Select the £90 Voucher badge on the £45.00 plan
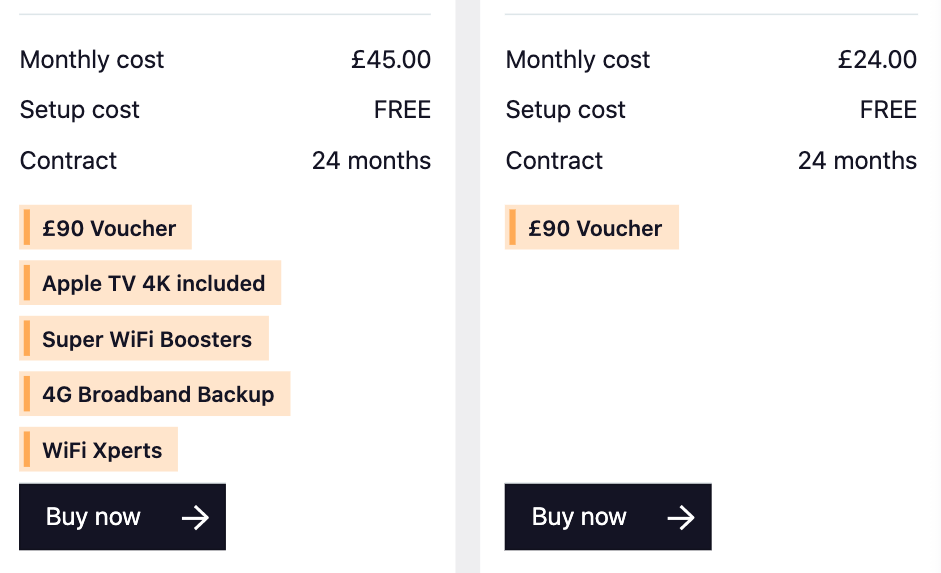The image size is (941, 573). pyautogui.click(x=106, y=228)
